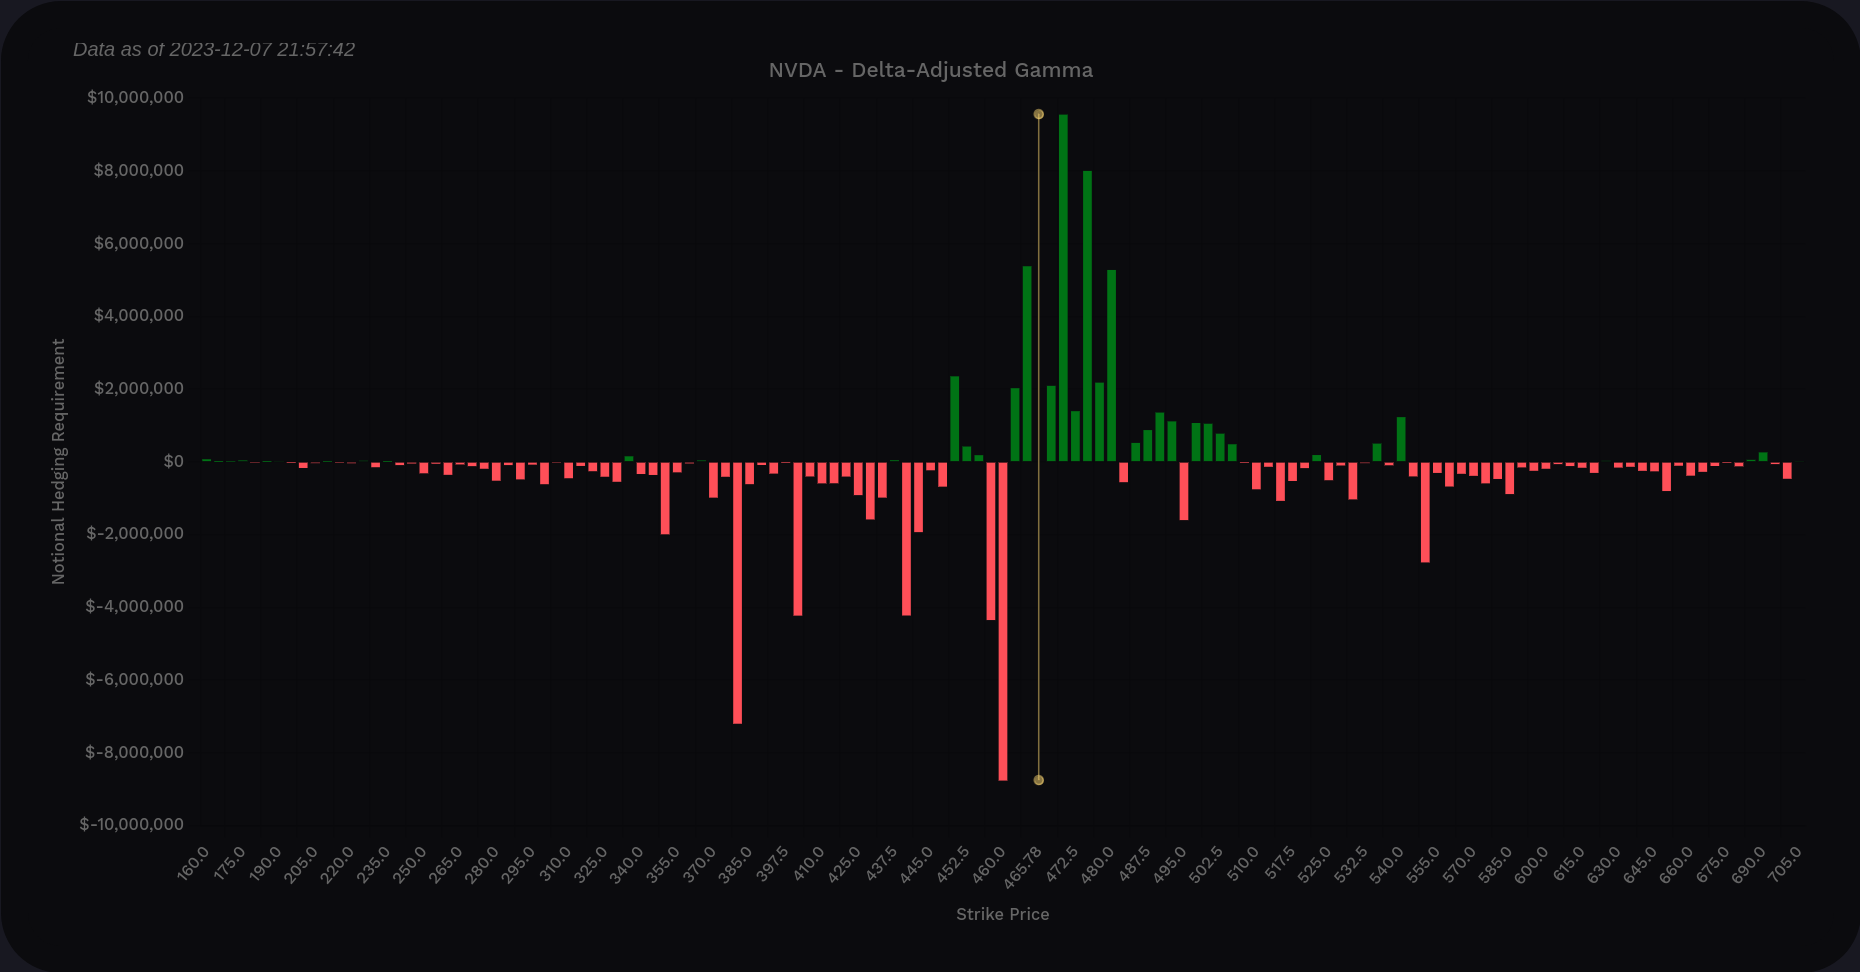The height and width of the screenshot is (972, 1860).
Task: Click the 585.0 strike tick label
Action: tap(1495, 863)
